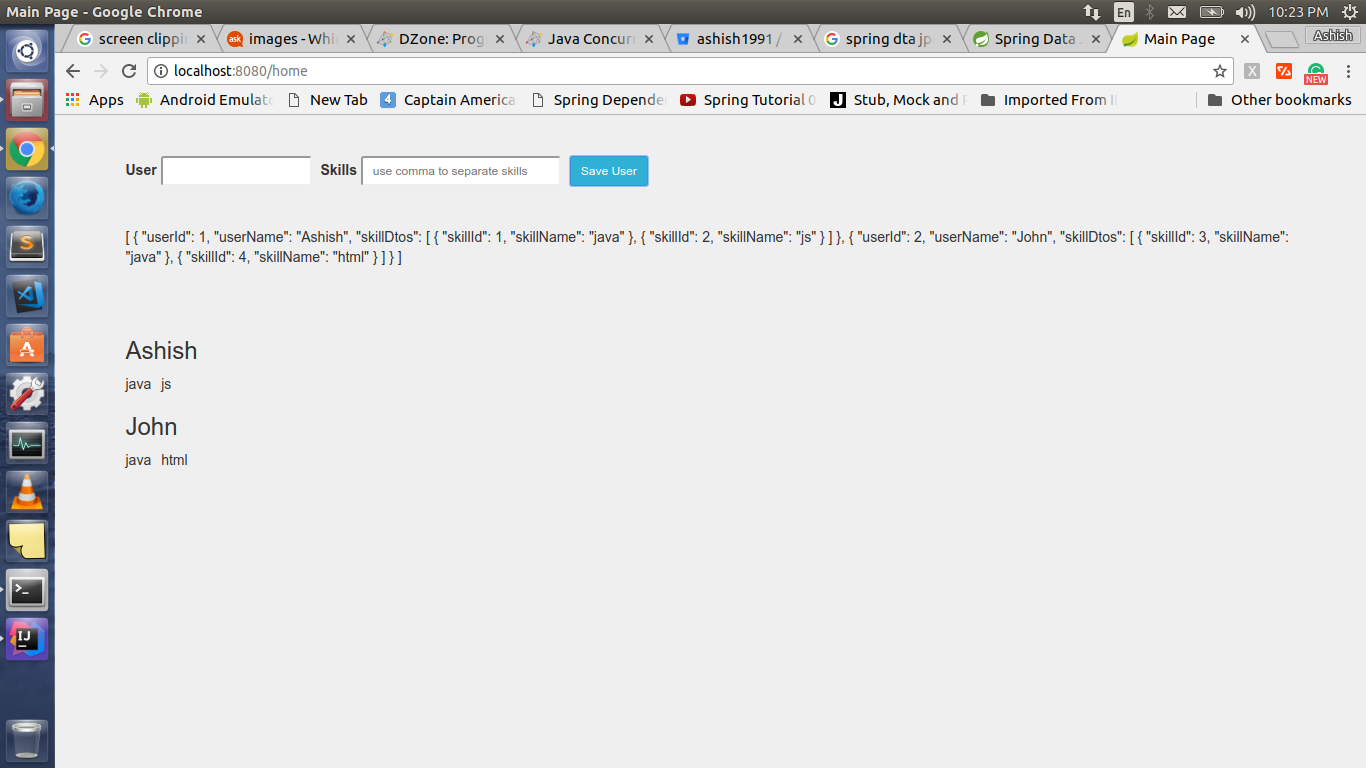Launch Firefox from the Ubuntu dock
Screen dimensions: 1366x768
pyautogui.click(x=27, y=198)
